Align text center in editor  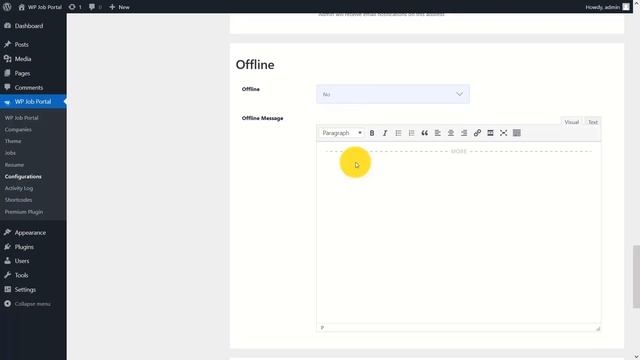[x=451, y=133]
